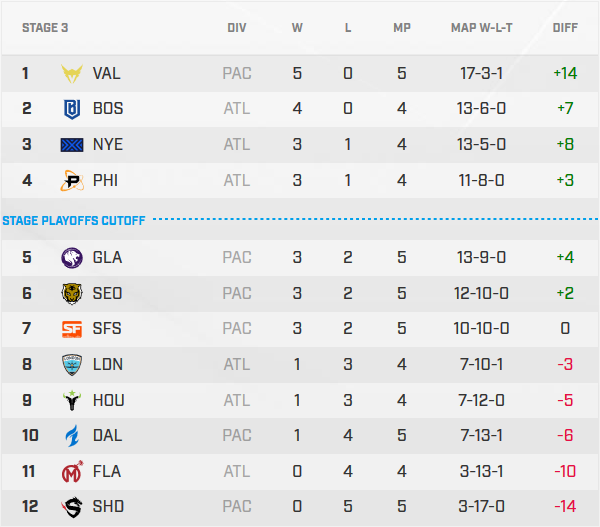Click the Boston Uprising (BOS) logo
The image size is (600, 527).
(73, 108)
